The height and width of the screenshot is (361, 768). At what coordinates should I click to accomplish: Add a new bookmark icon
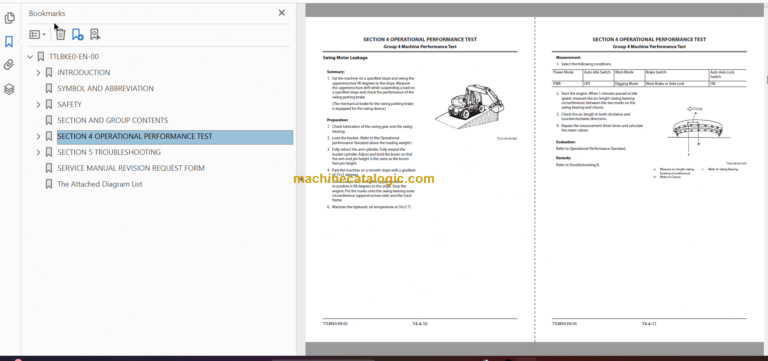[x=77, y=34]
